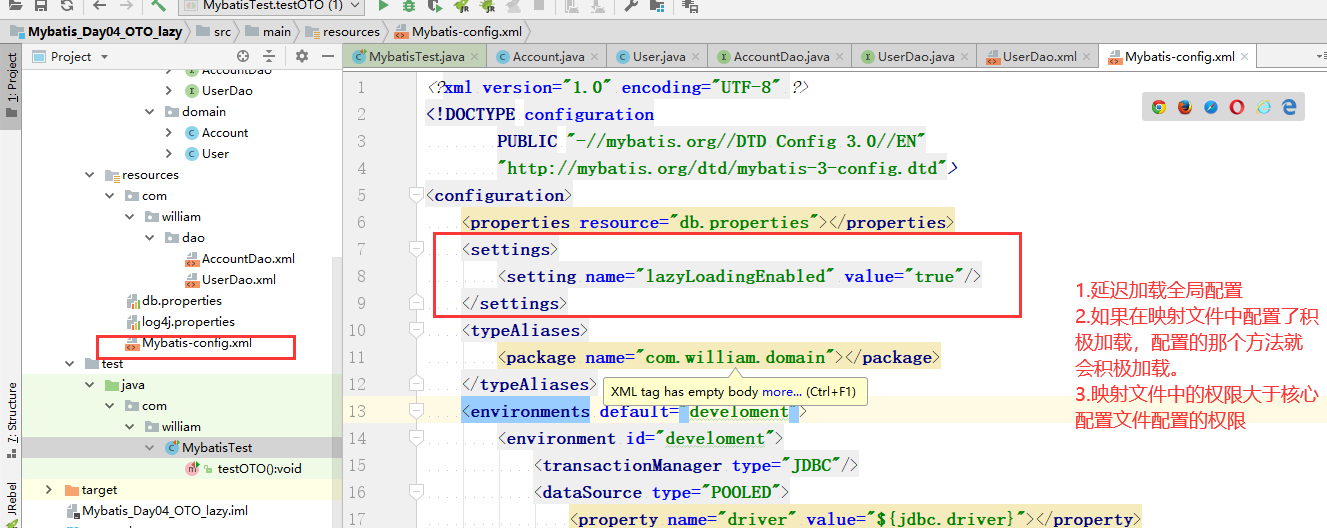Preview in Chrome browser icon

point(1159,107)
